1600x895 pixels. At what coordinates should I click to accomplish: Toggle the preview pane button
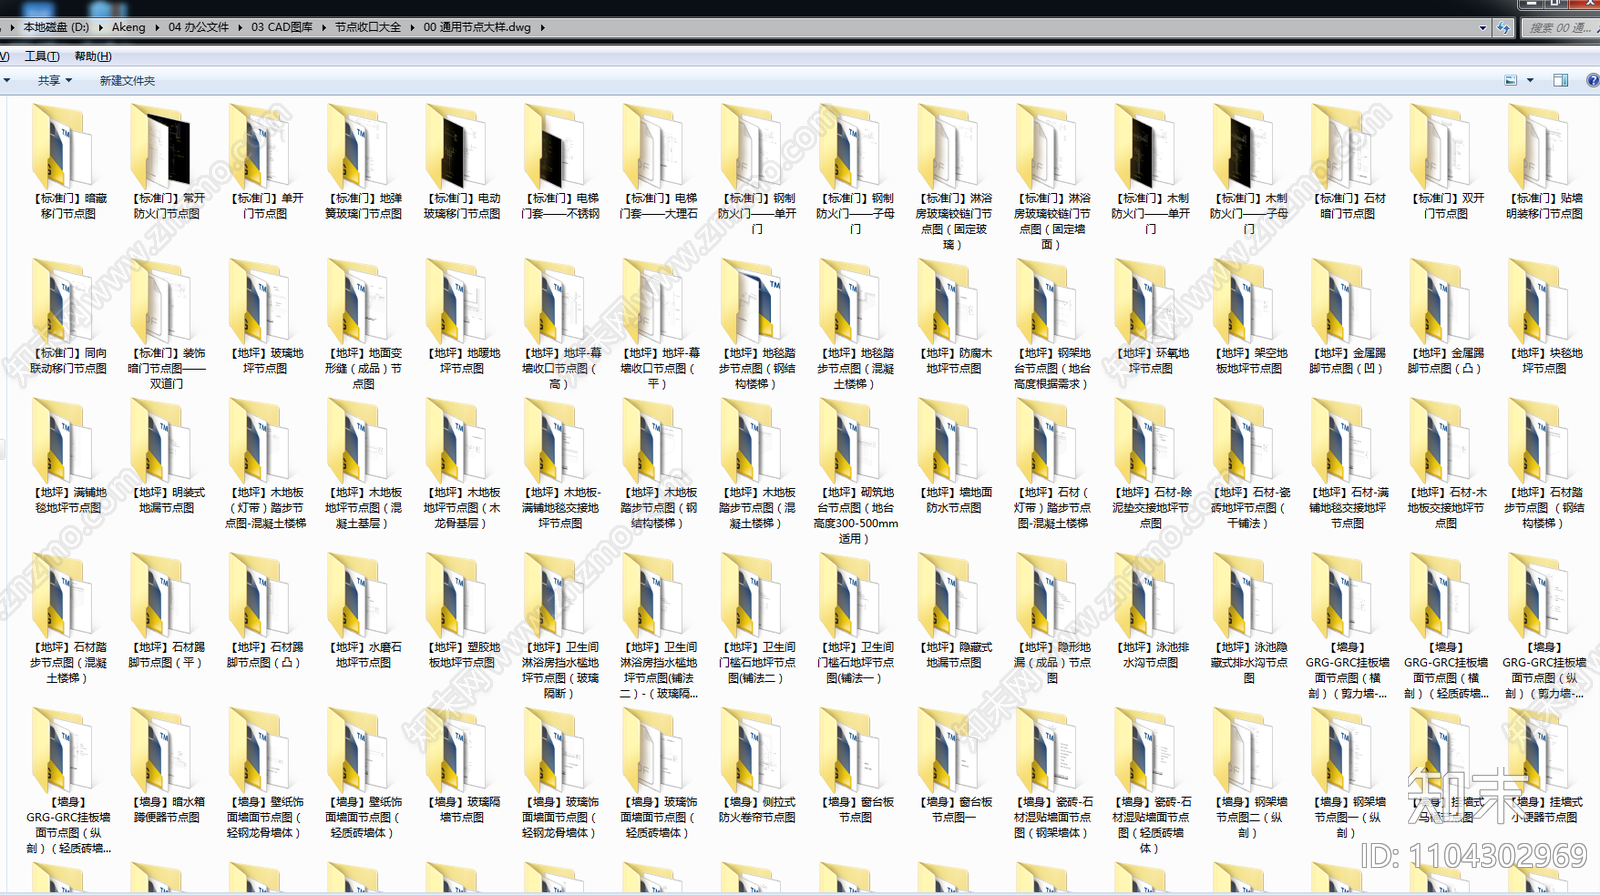click(x=1560, y=81)
